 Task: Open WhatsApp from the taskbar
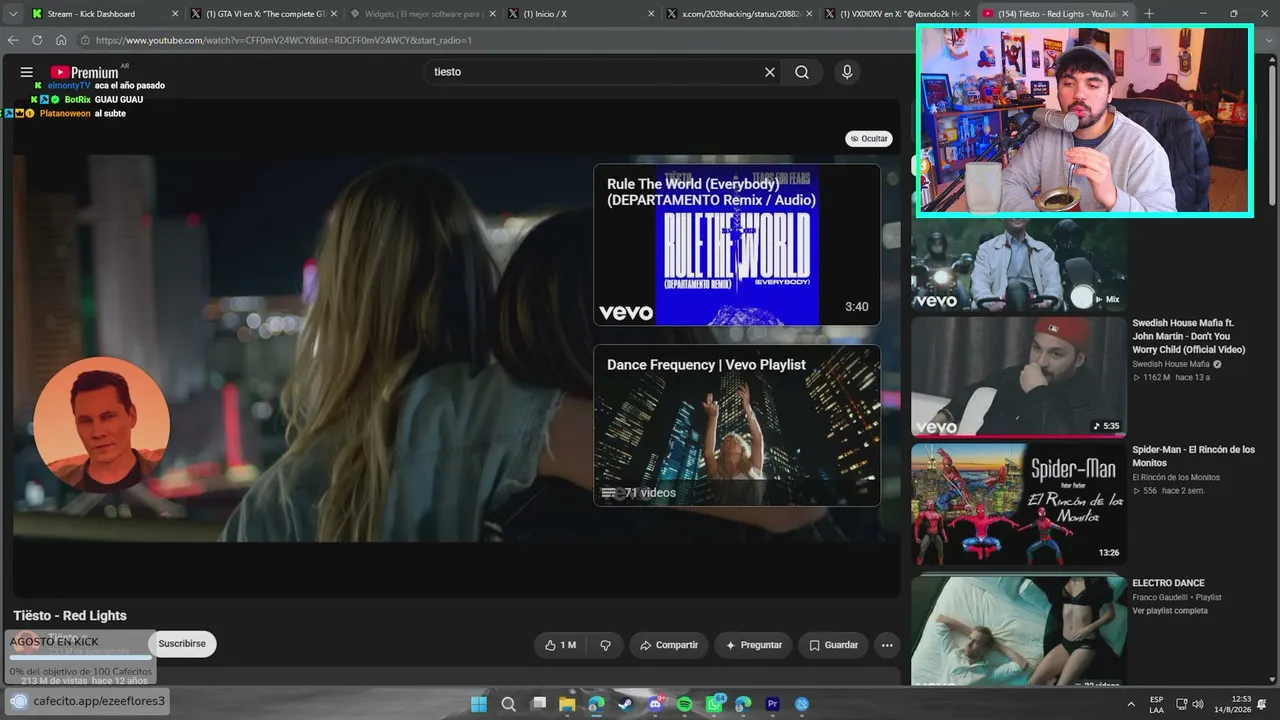(714, 704)
